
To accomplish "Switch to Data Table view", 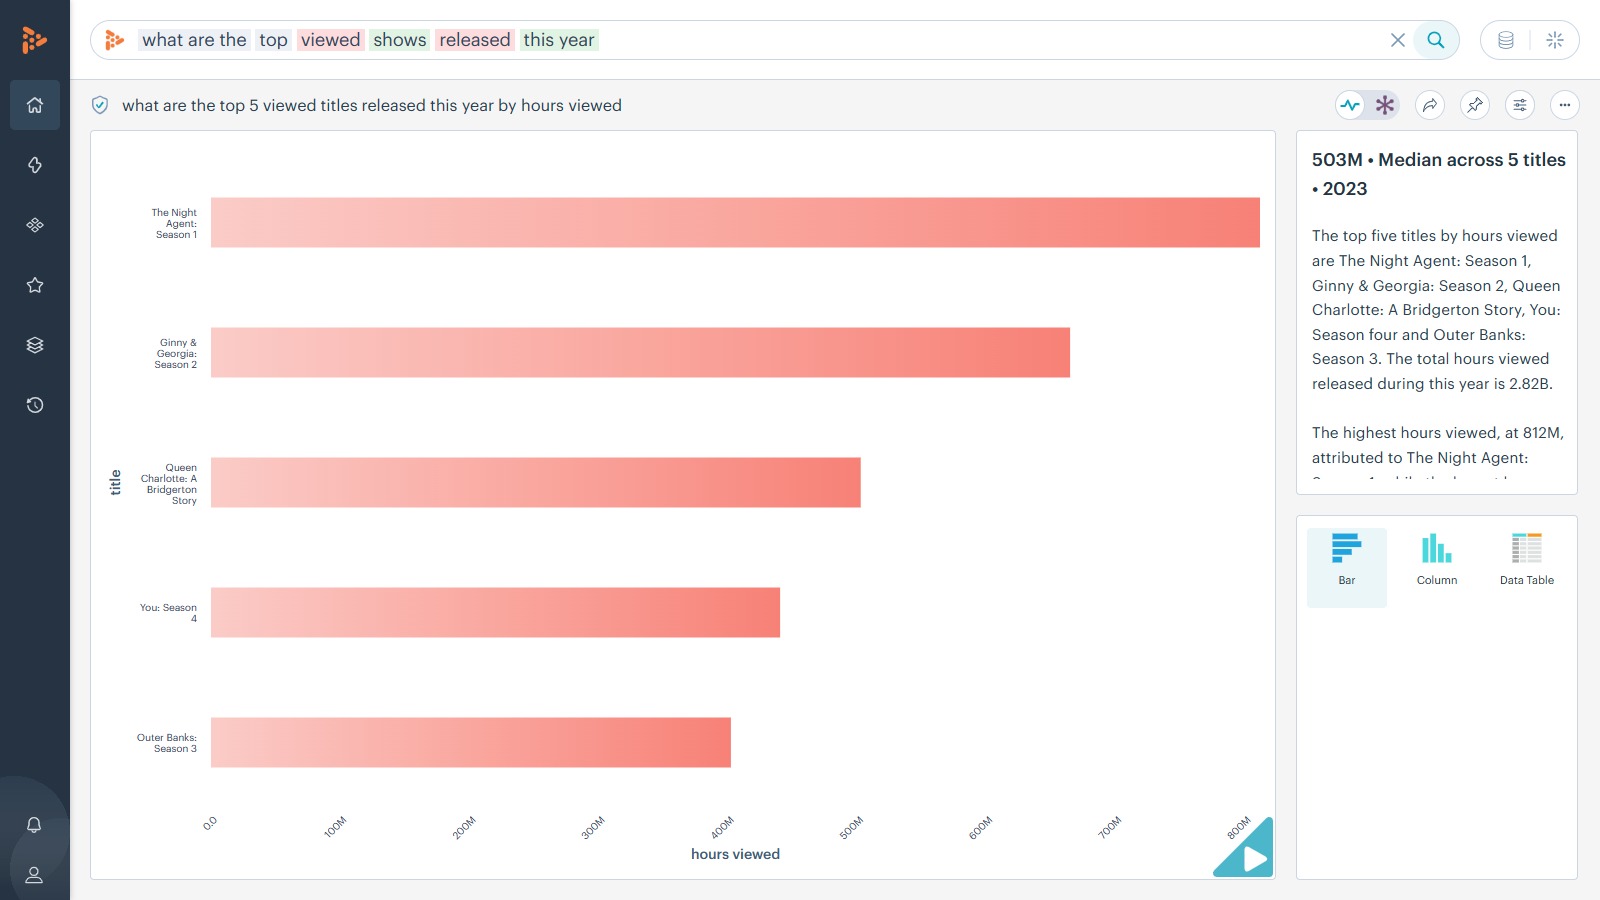I will (x=1527, y=567).
